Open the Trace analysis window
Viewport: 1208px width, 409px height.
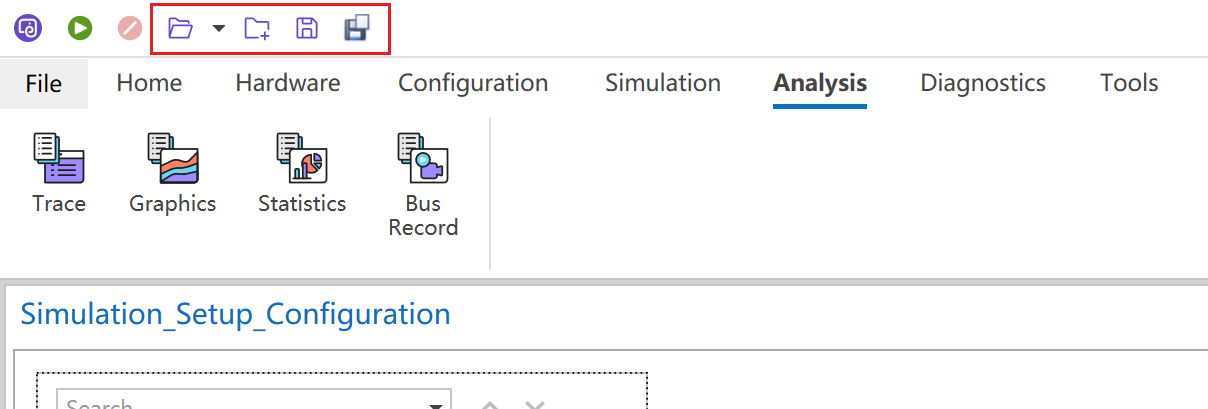[59, 173]
